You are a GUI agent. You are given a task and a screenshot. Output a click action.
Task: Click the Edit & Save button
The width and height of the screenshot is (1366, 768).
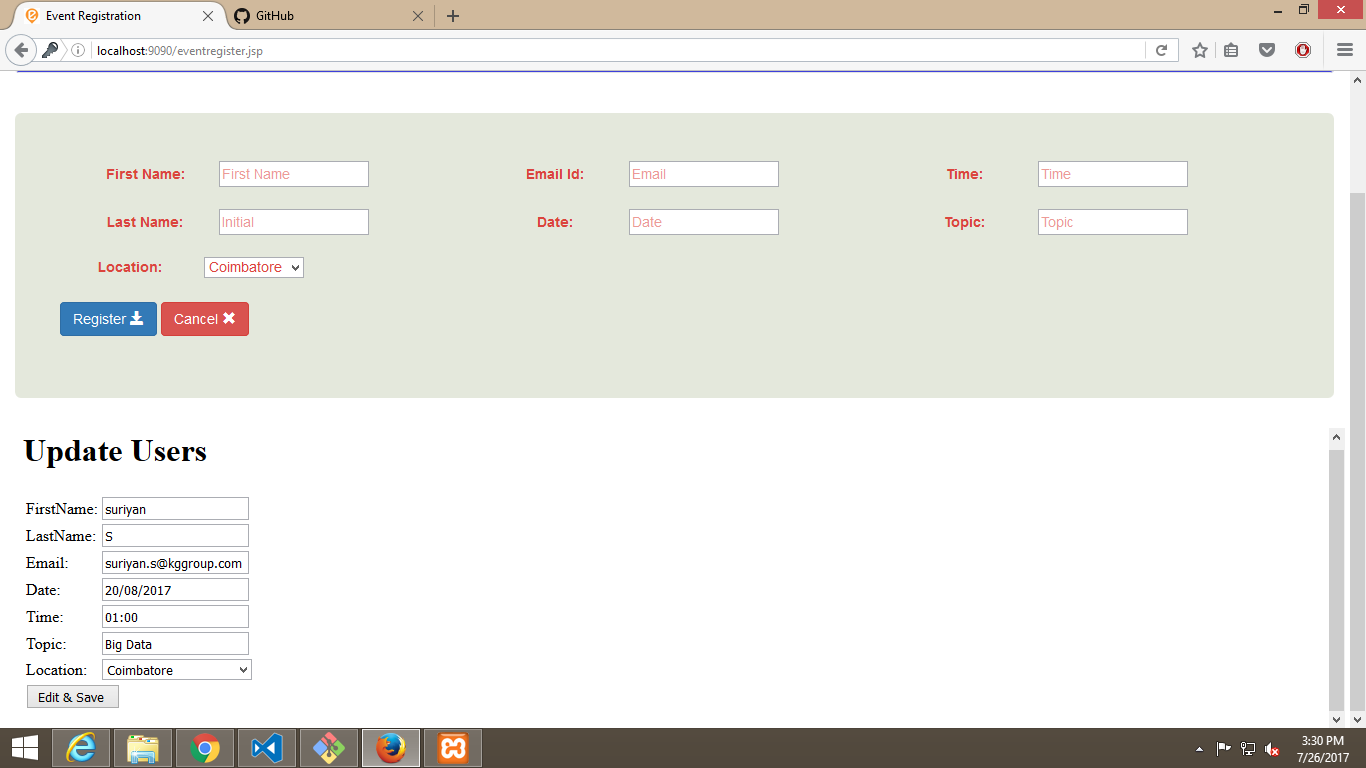click(x=72, y=697)
